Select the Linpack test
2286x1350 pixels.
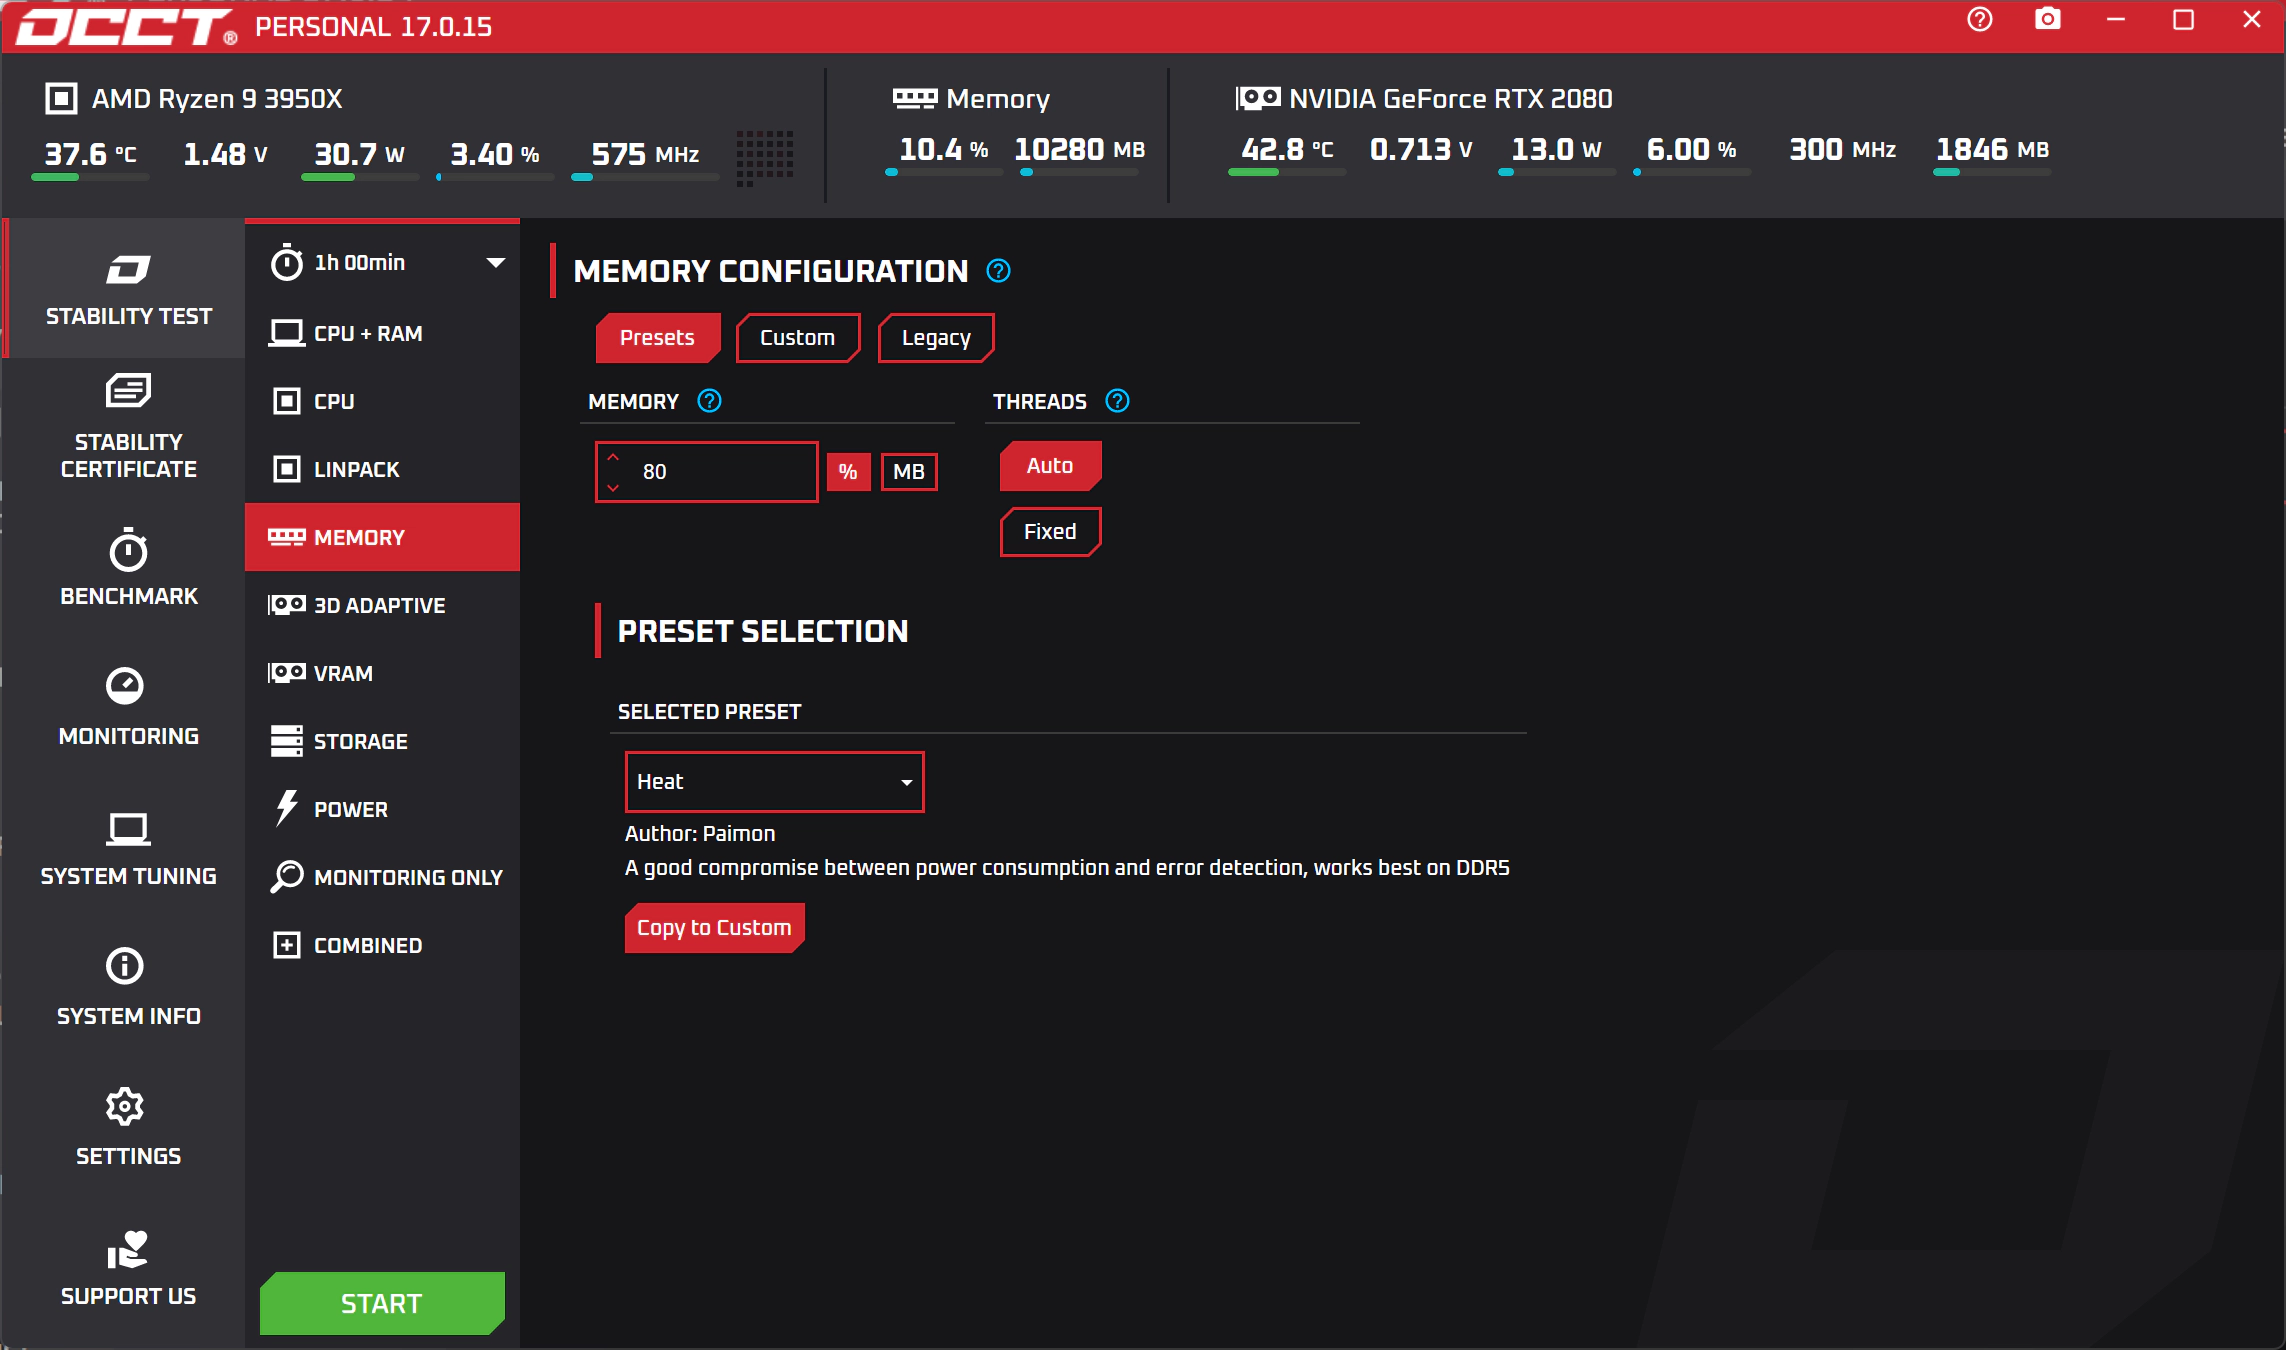(x=382, y=469)
